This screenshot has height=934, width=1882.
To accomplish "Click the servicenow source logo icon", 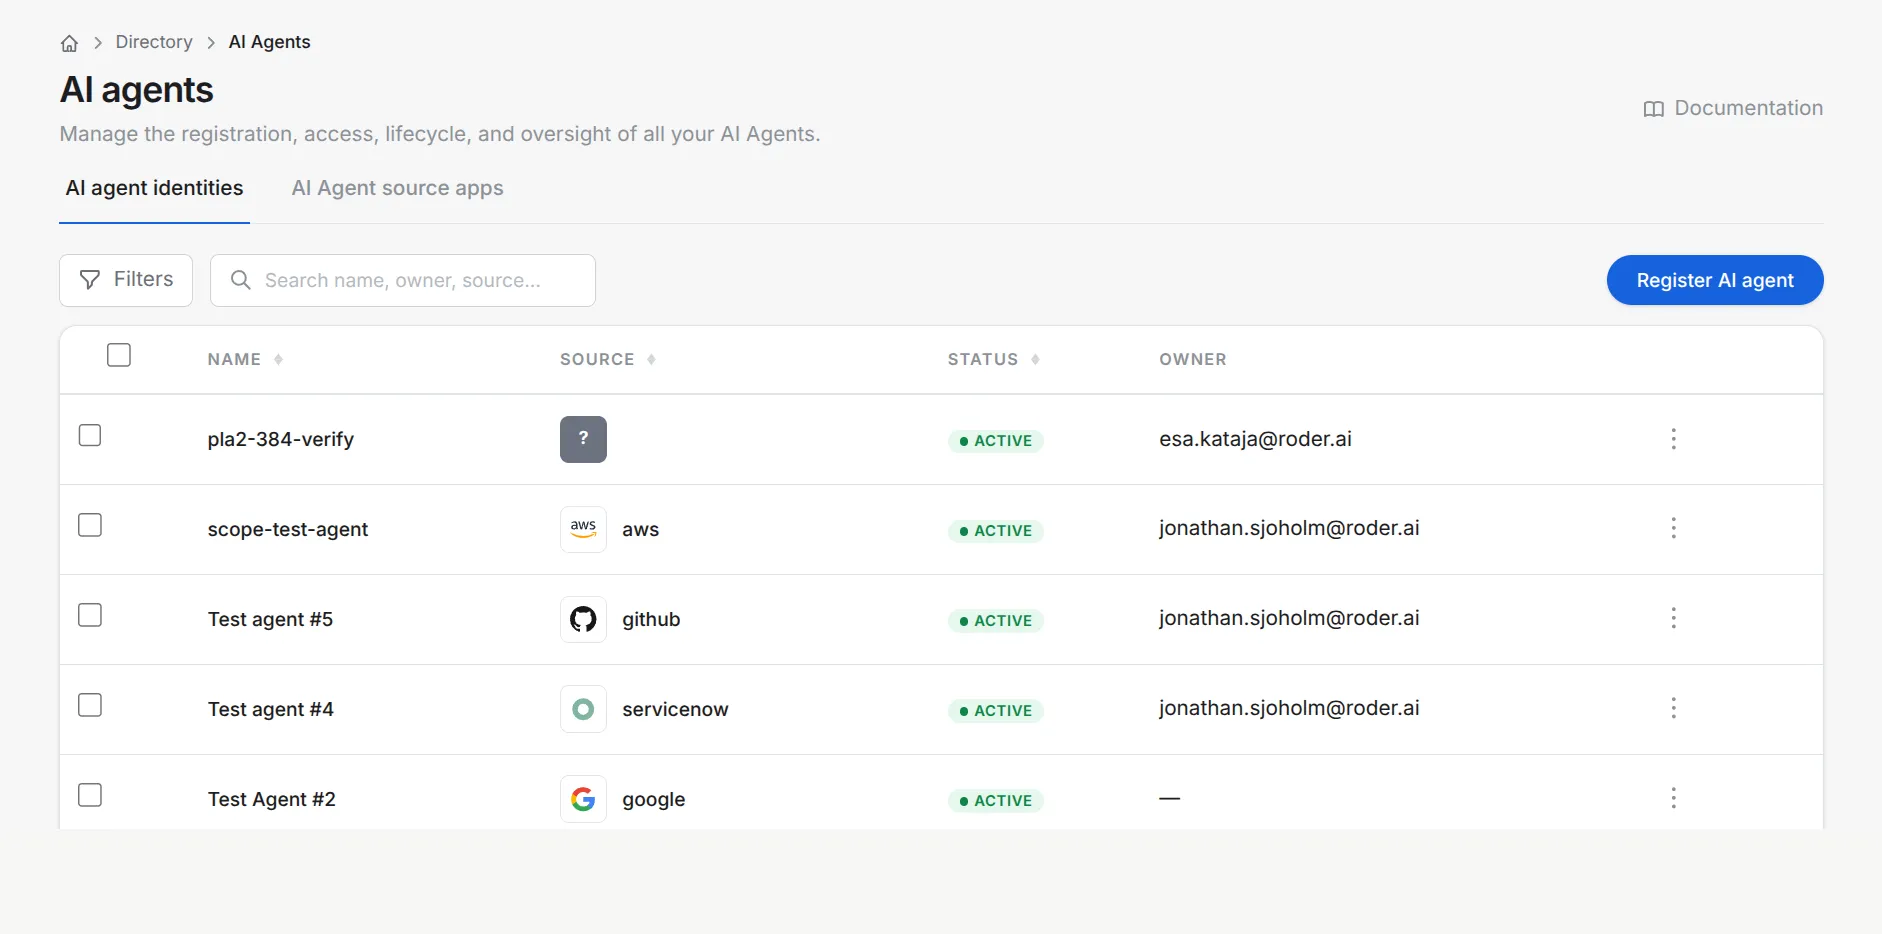I will (583, 709).
